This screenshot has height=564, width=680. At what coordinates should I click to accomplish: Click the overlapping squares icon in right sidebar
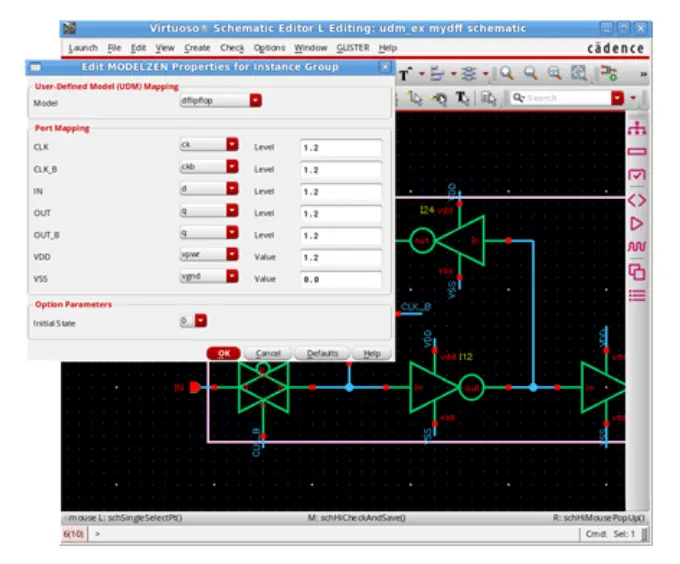pos(637,272)
